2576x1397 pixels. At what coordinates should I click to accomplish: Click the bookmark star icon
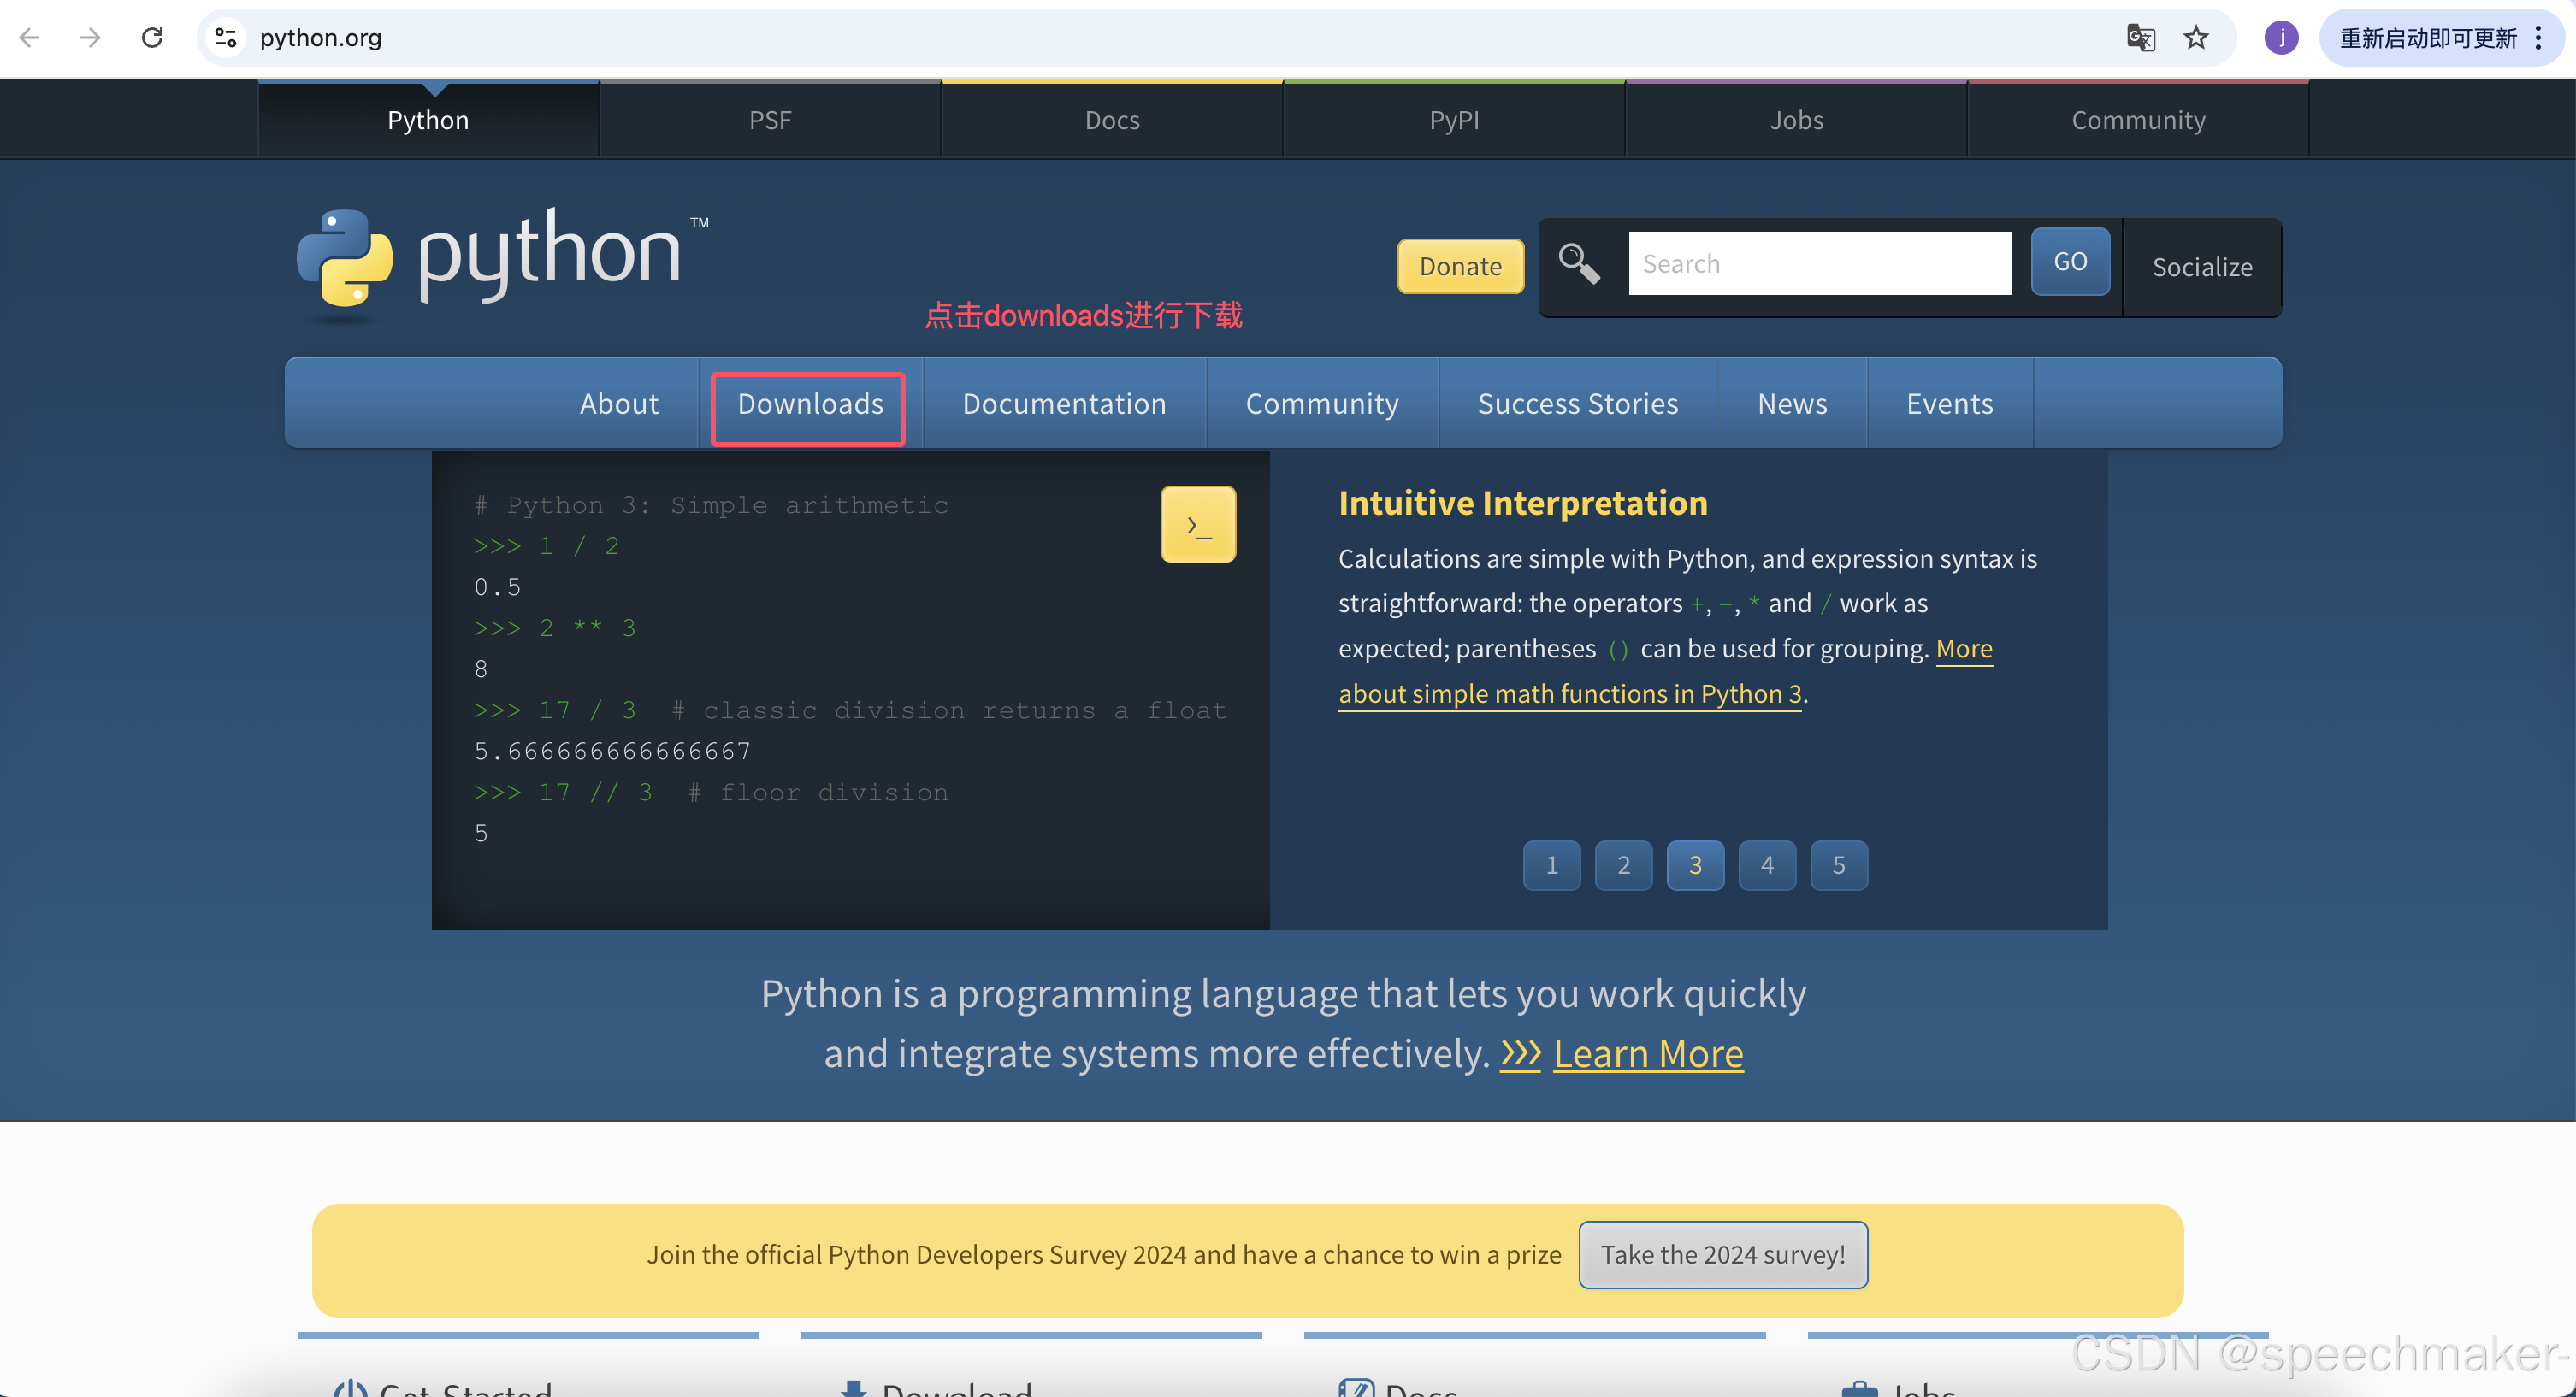pyautogui.click(x=2195, y=38)
